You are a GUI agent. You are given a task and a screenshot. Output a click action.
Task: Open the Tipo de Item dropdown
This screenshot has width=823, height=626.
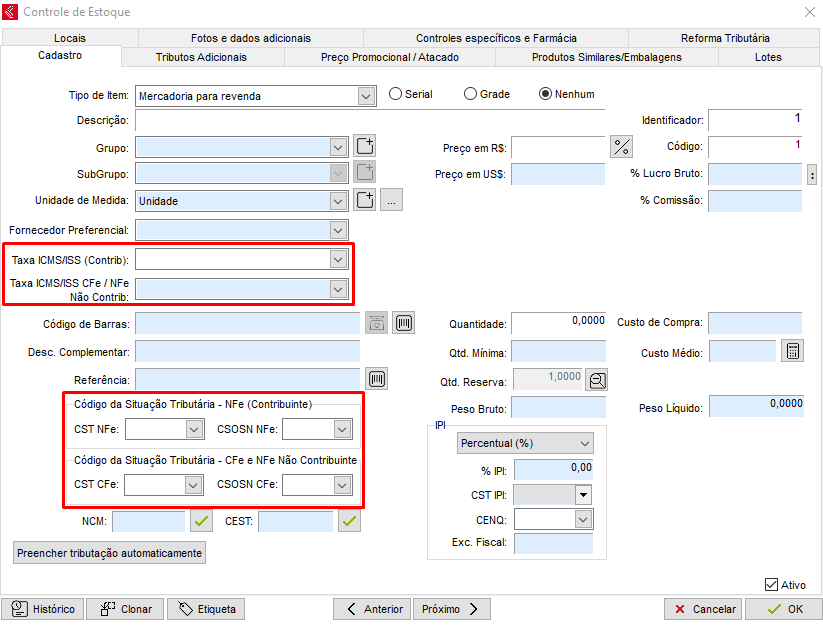click(366, 96)
